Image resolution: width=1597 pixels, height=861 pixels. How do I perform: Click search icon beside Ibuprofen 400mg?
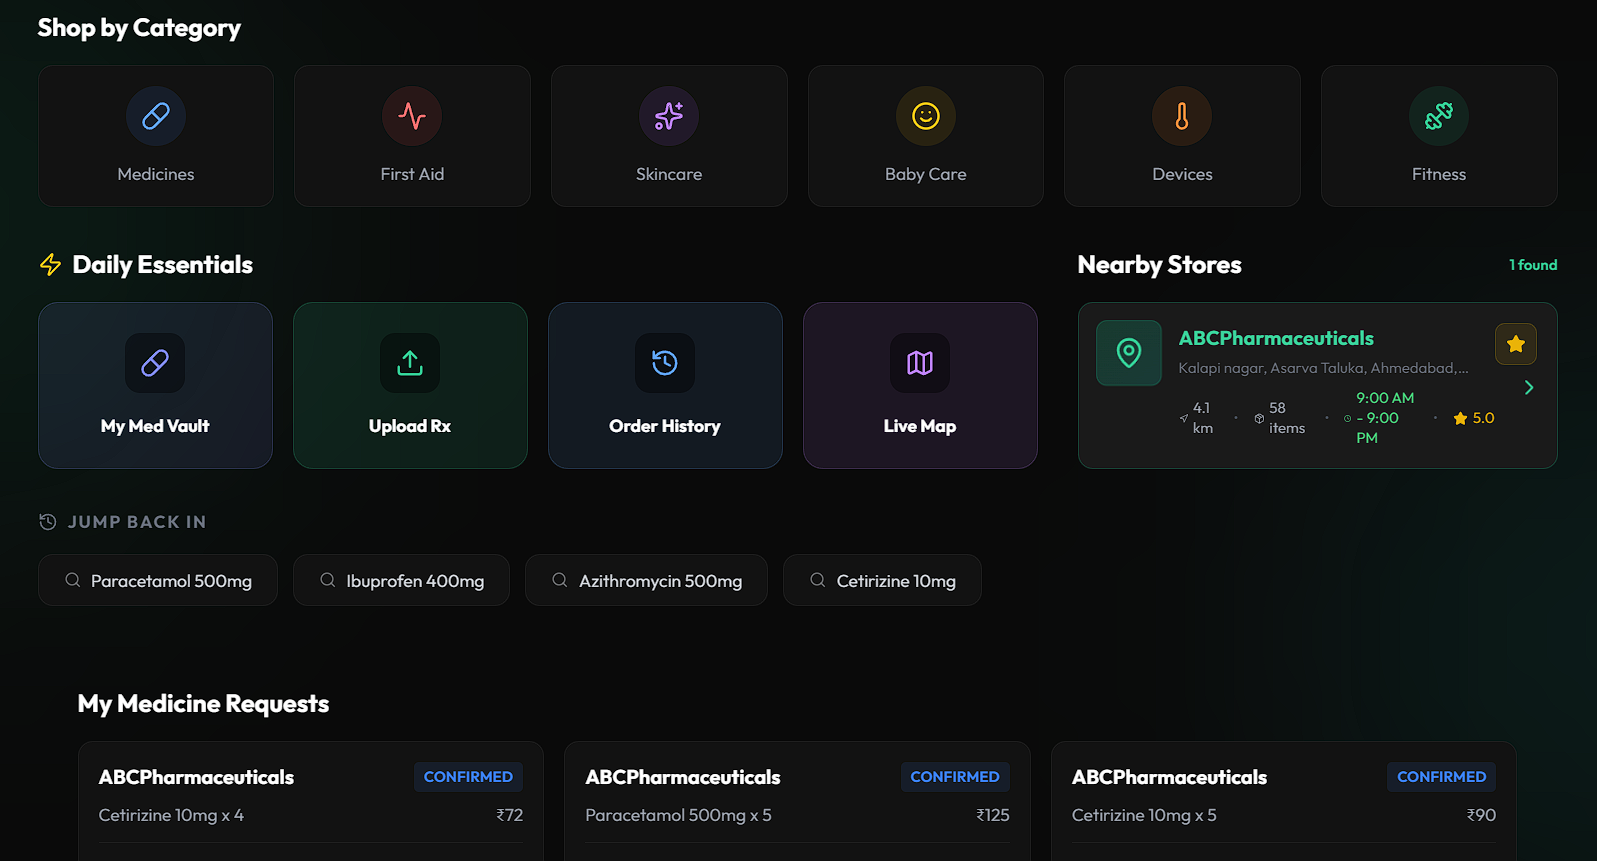pyautogui.click(x=328, y=580)
